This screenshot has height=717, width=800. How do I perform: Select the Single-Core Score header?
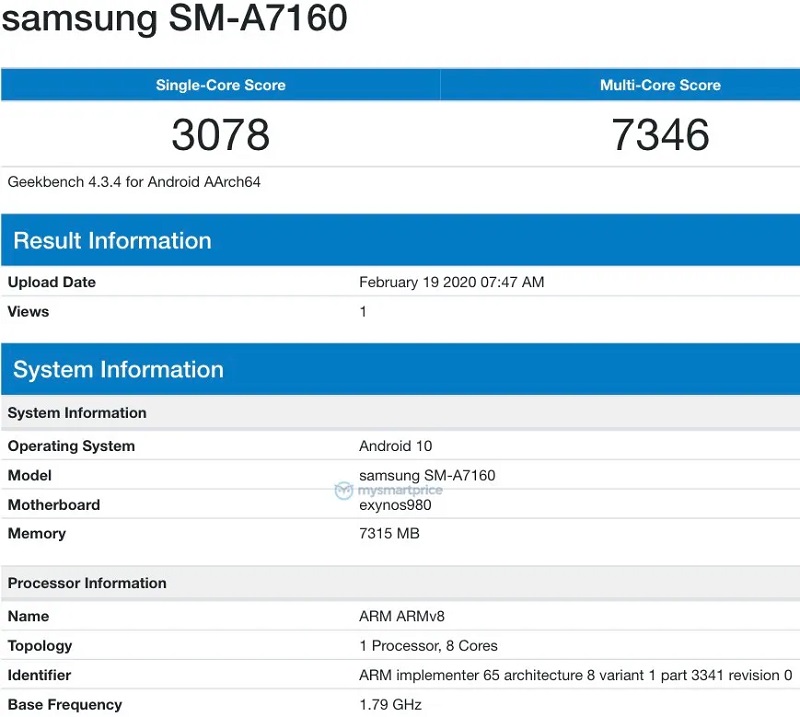point(220,85)
